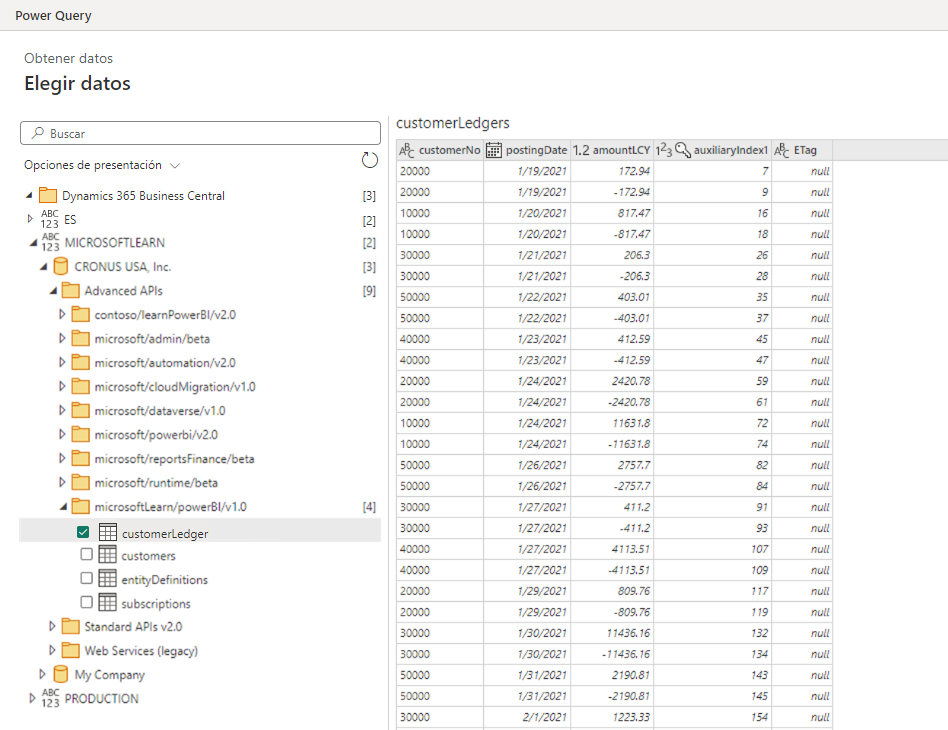Select the customers table label
The width and height of the screenshot is (948, 730).
[148, 555]
